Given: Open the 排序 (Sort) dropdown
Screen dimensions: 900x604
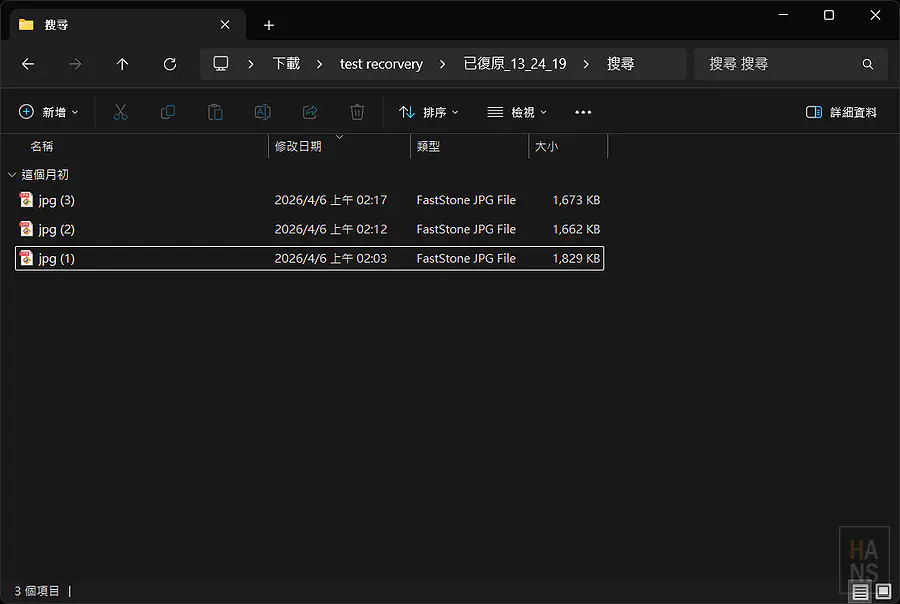Looking at the screenshot, I should (x=429, y=112).
